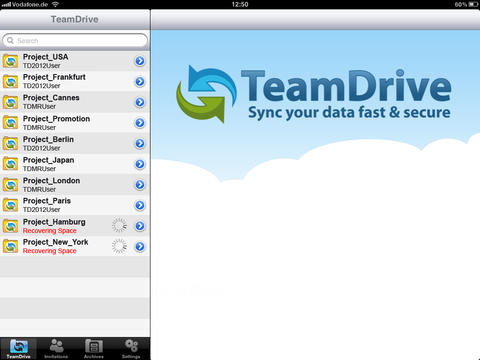Tap the Wi-Fi icon in the status bar
The width and height of the screenshot is (480, 360).
tap(55, 4)
